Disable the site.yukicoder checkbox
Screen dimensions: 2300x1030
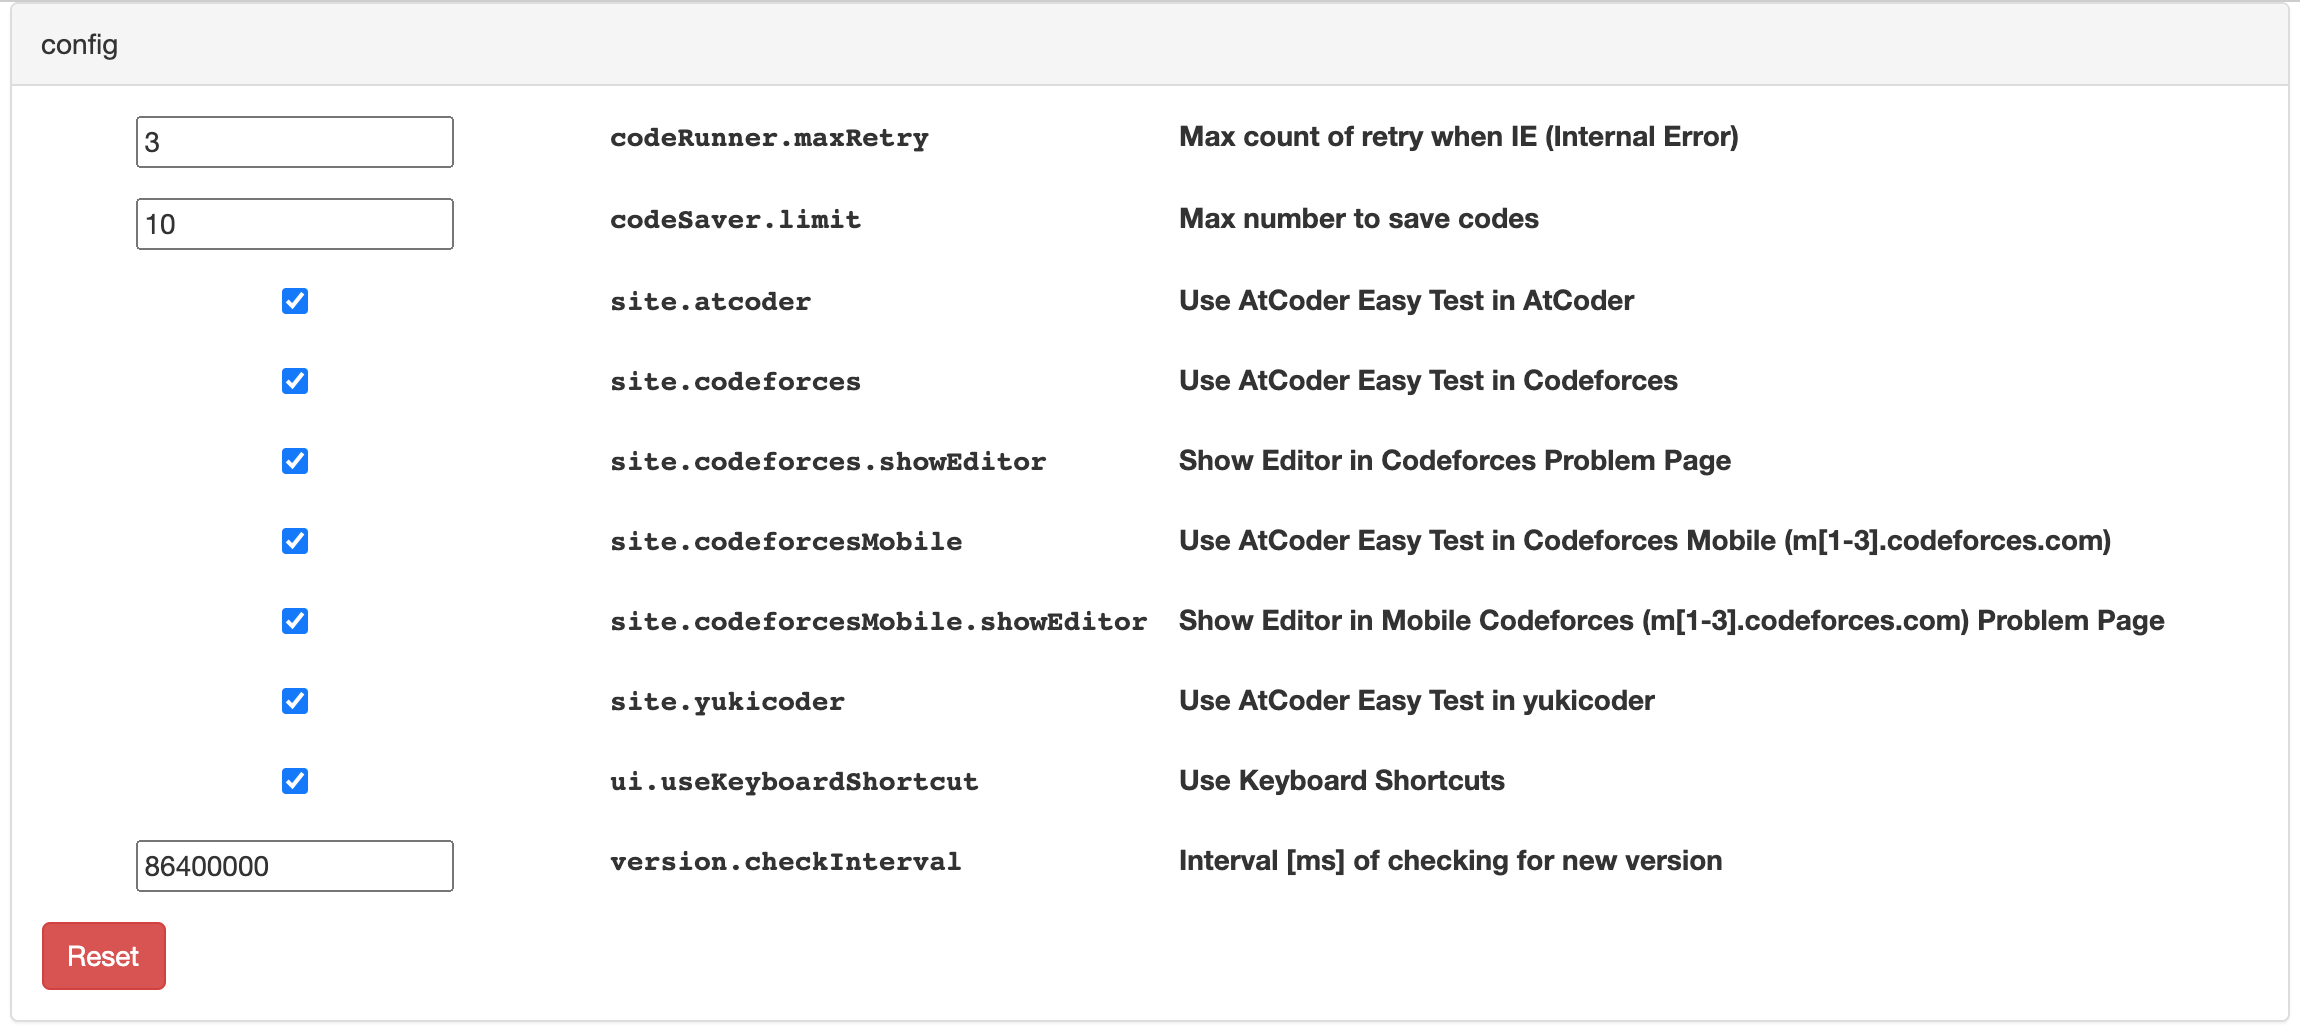pyautogui.click(x=295, y=701)
